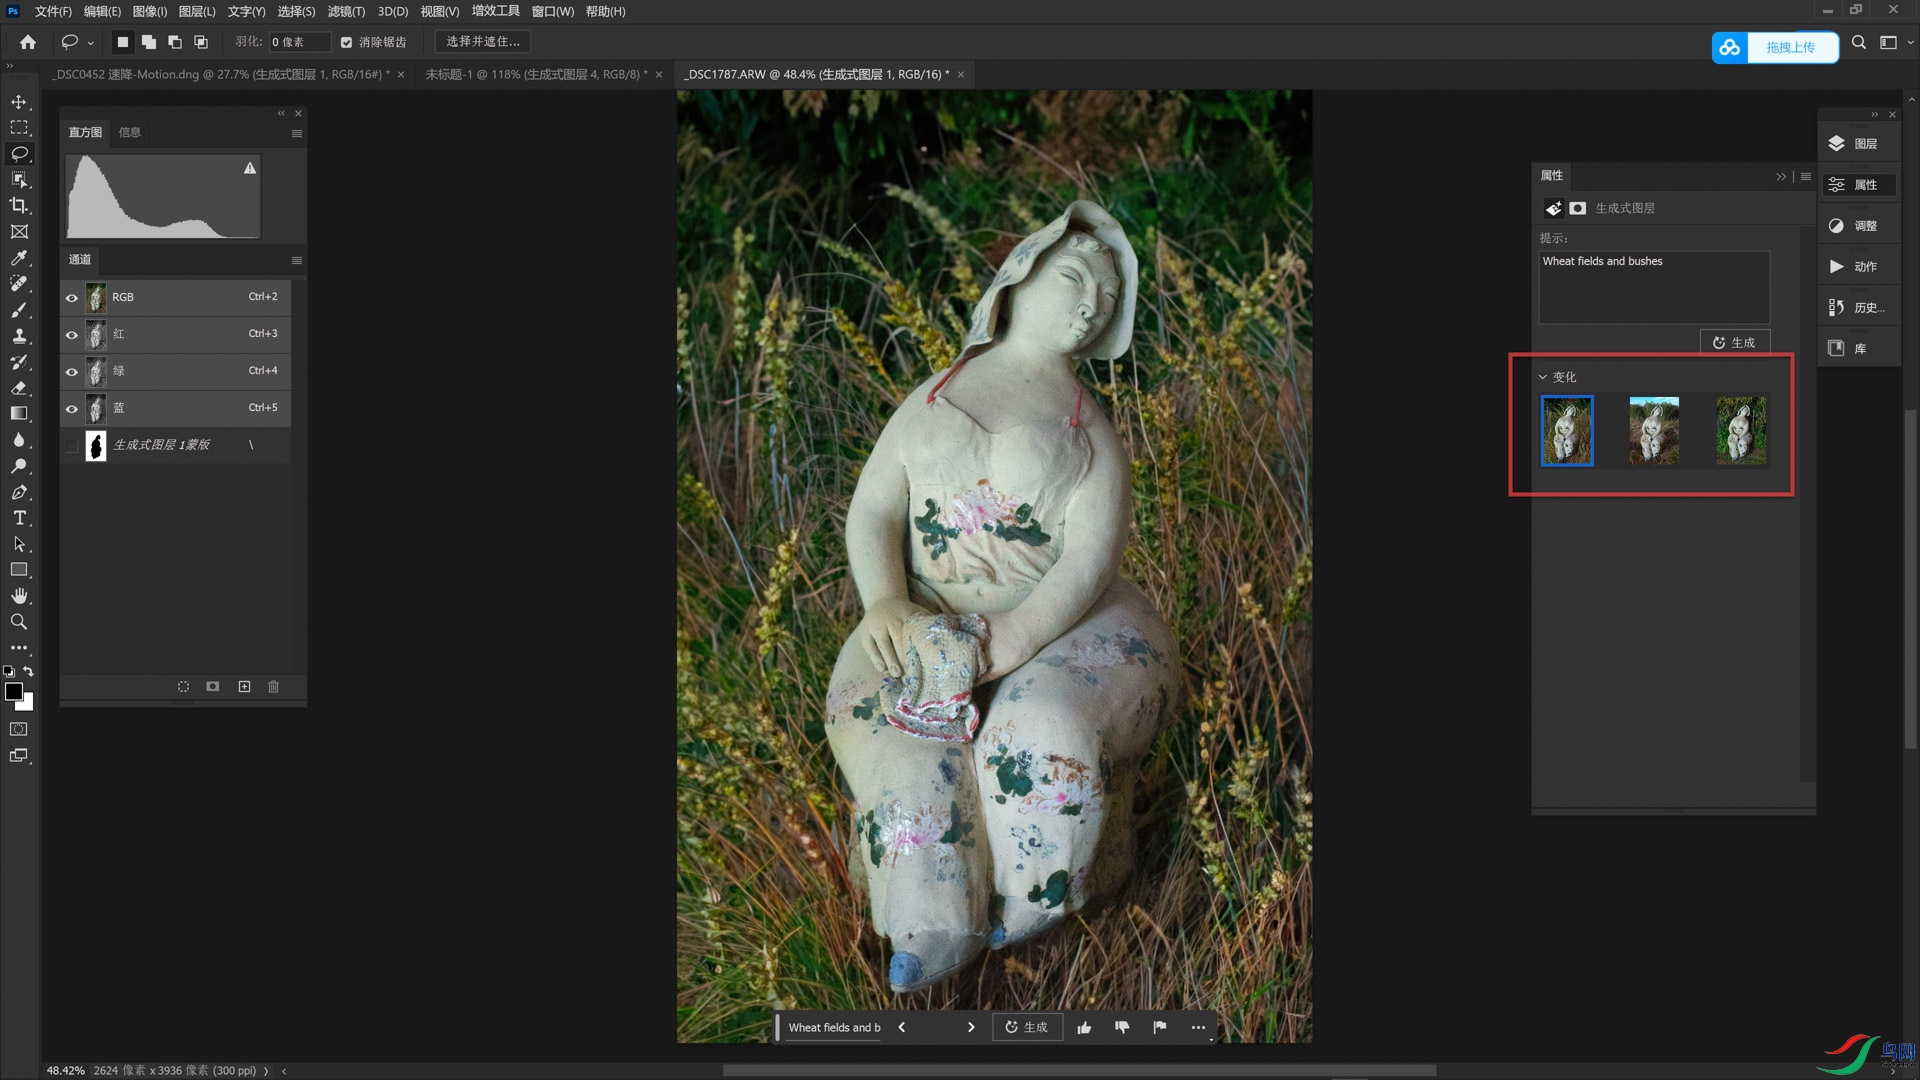The height and width of the screenshot is (1080, 1920).
Task: Select the Hand tool
Action: [19, 596]
